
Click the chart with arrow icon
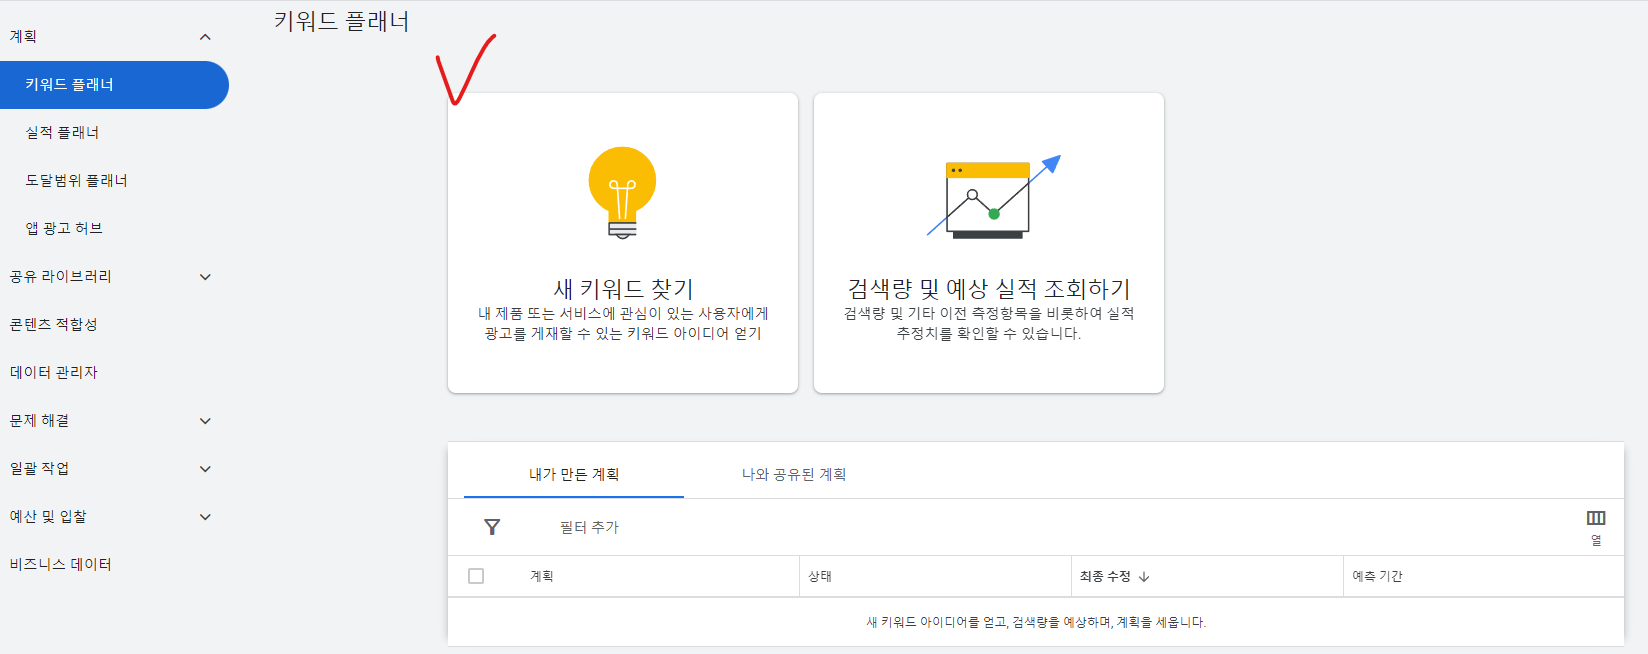tap(990, 197)
